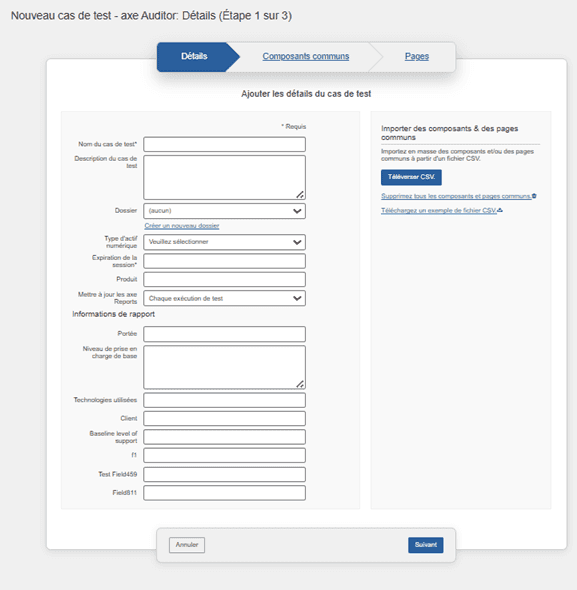Follow the Créer un nouveau dossier link
The height and width of the screenshot is (590, 577).
tap(182, 226)
